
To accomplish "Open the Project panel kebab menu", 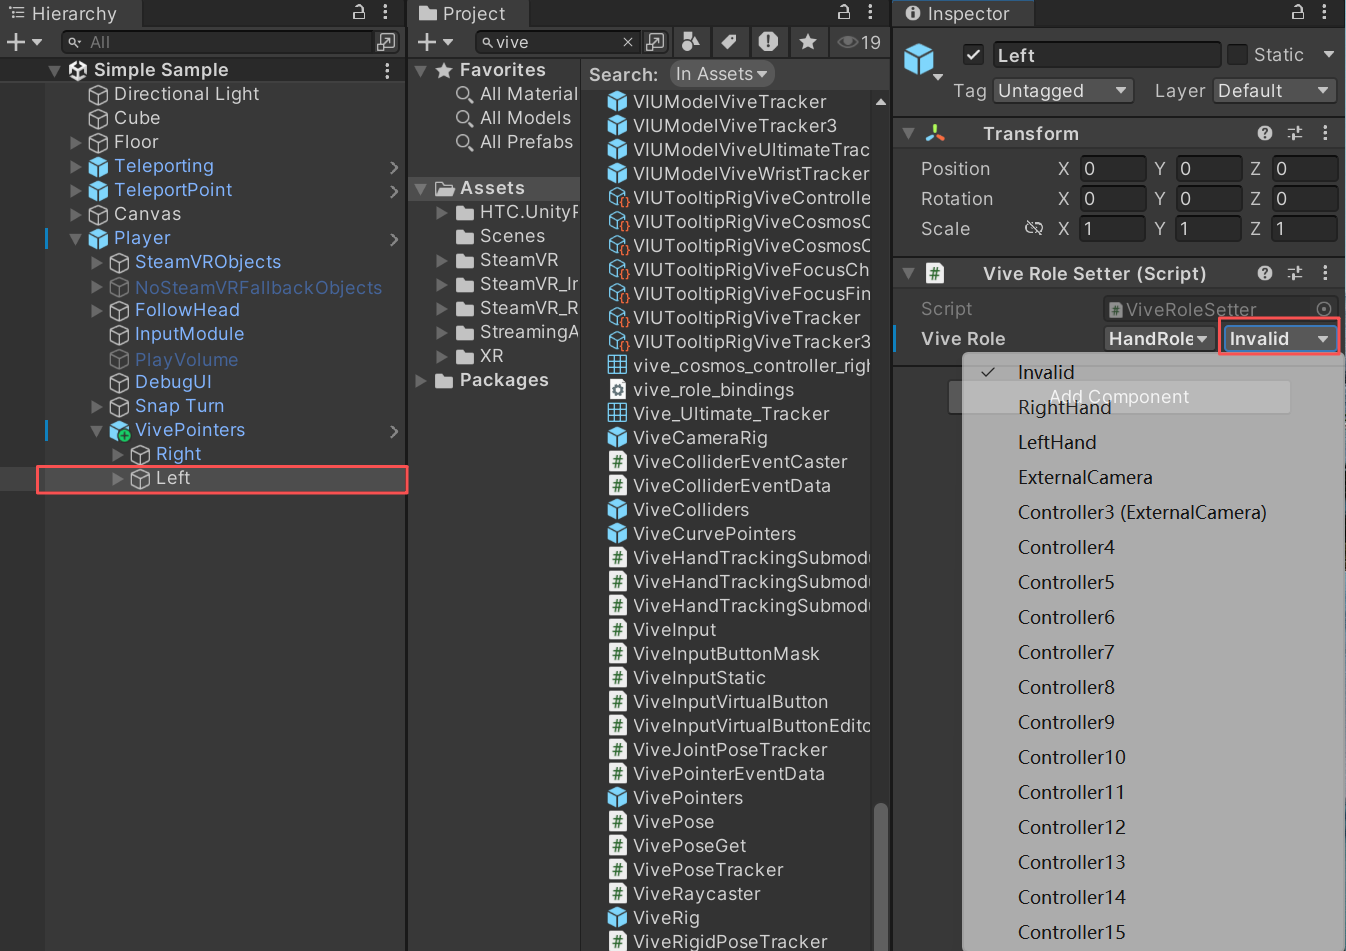I will tap(871, 12).
